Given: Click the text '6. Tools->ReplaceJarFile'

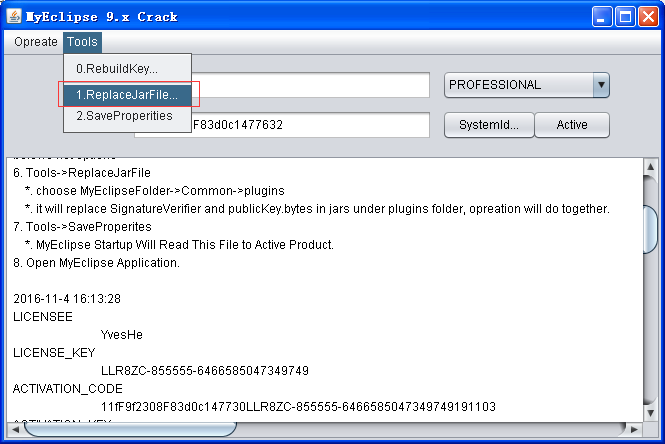Looking at the screenshot, I should 82,173.
